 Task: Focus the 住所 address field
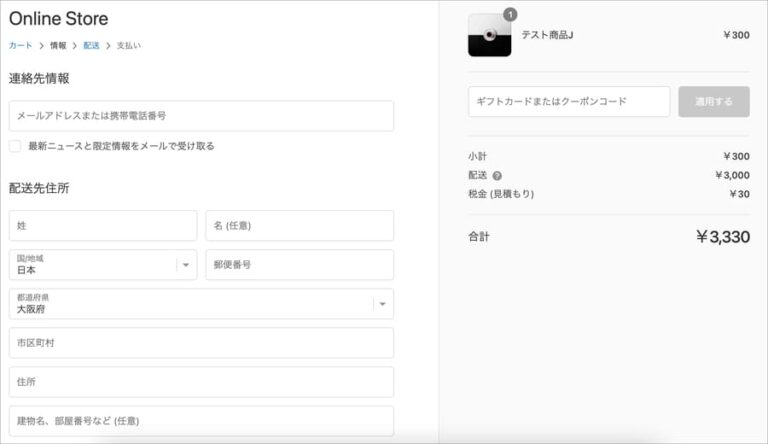[201, 382]
